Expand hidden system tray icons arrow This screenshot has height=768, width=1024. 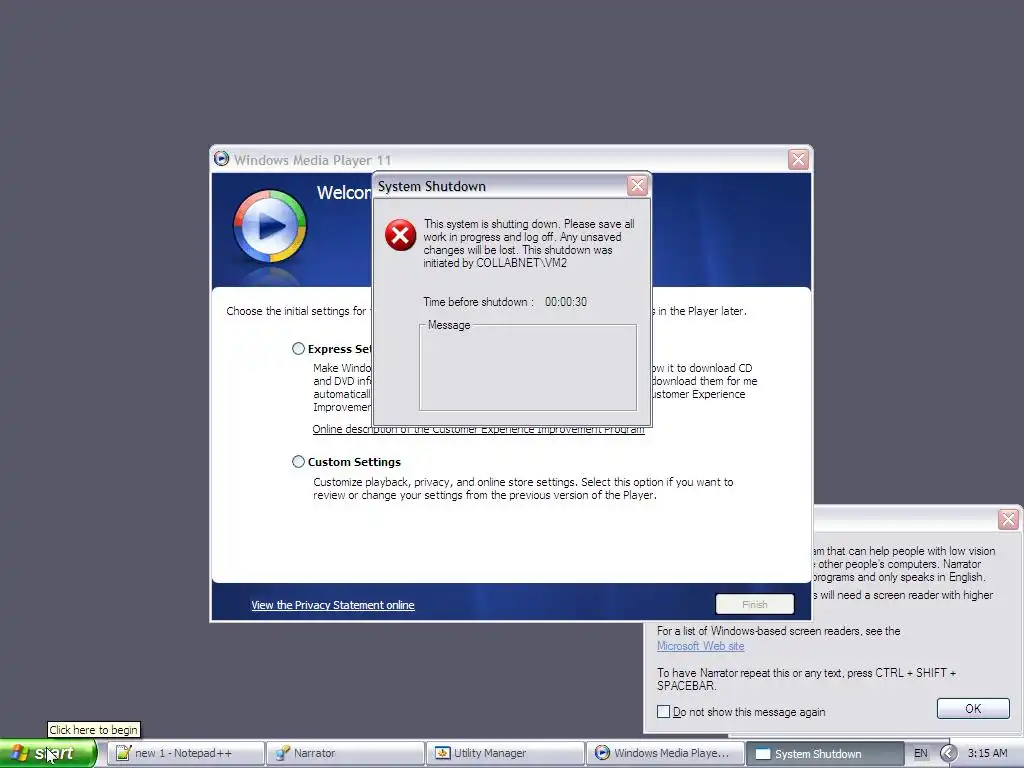(x=948, y=753)
